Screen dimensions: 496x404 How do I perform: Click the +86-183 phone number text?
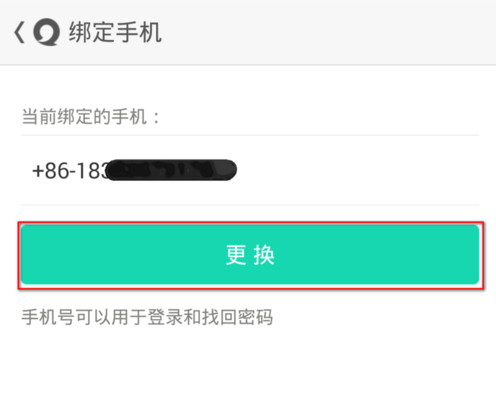70,171
